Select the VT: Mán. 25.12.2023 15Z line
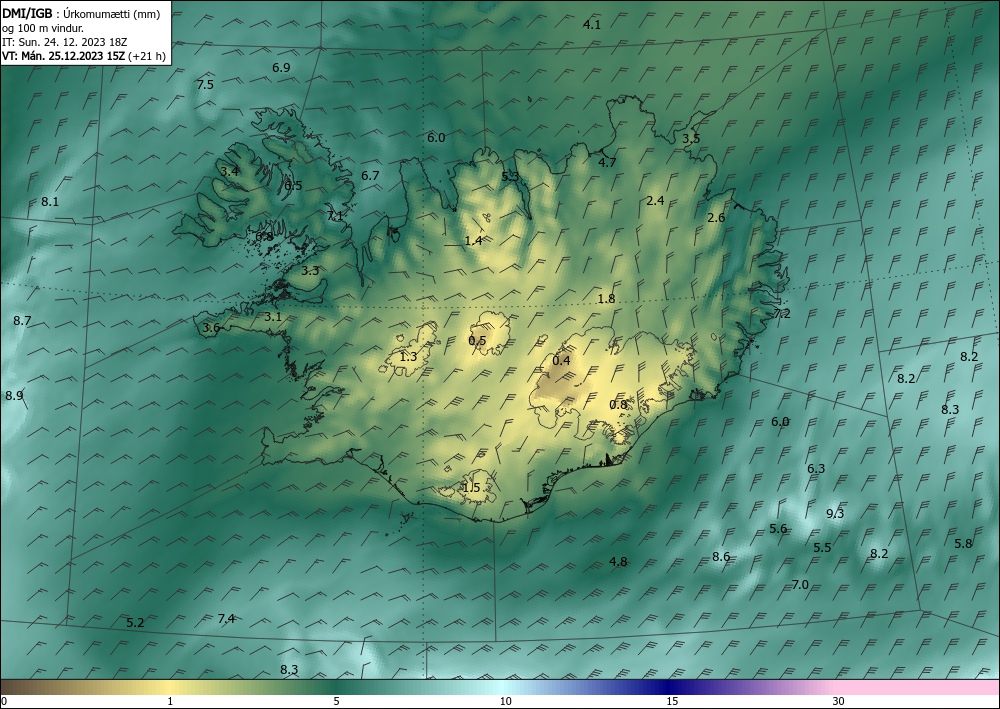The height and width of the screenshot is (709, 1000). (64, 56)
